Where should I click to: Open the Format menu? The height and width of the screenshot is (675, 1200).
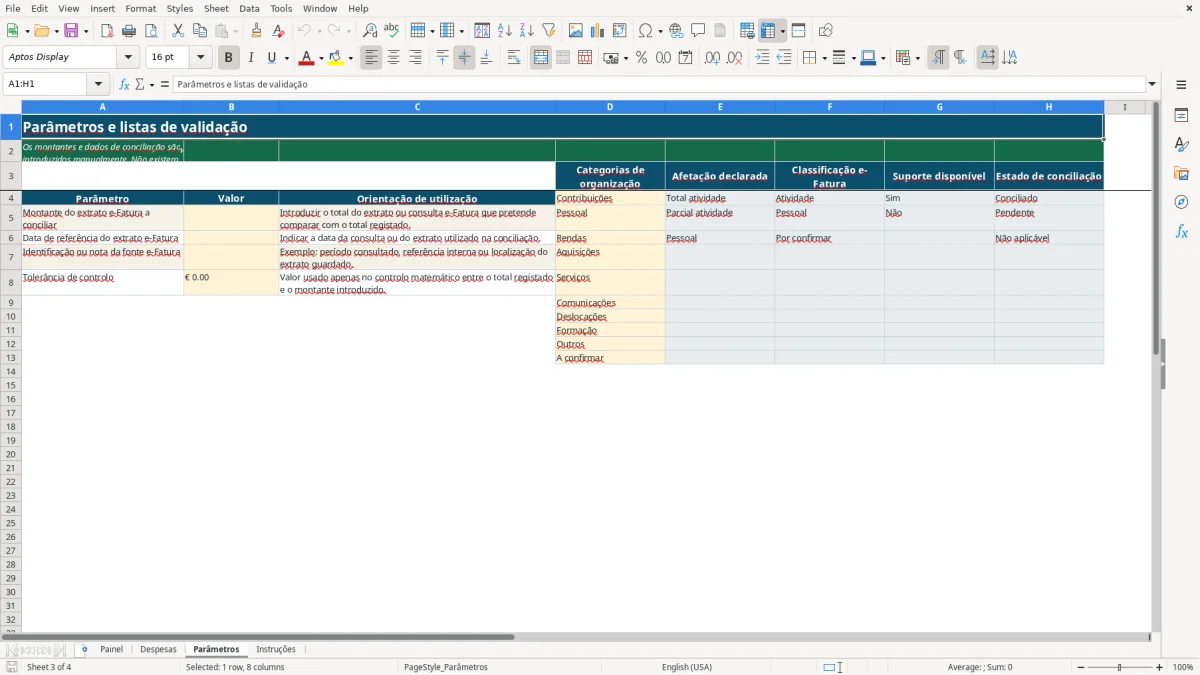[x=141, y=8]
